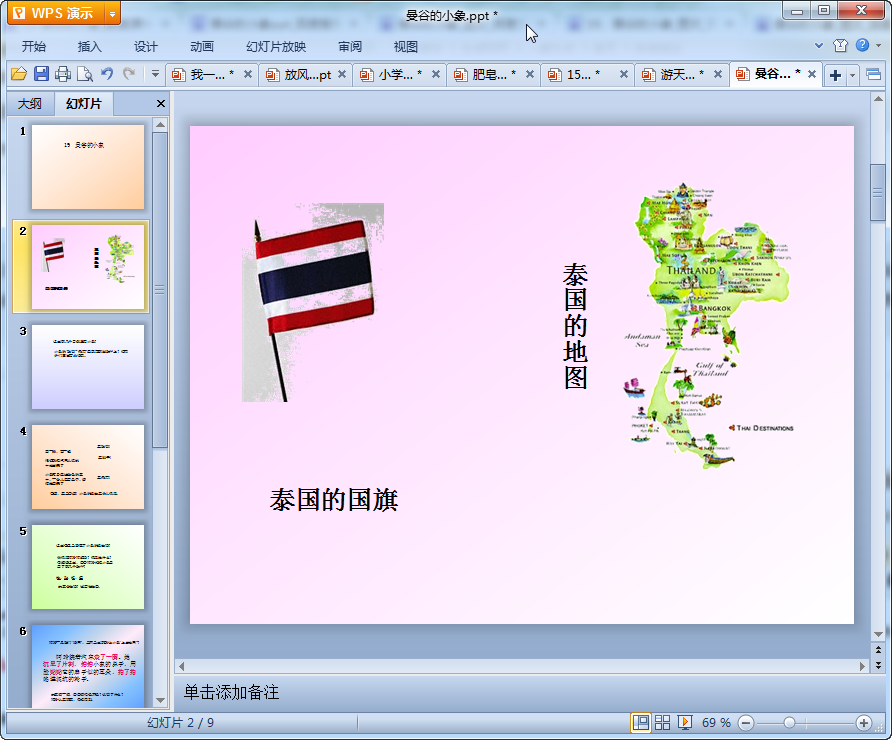Select slide 1 thumbnail
Viewport: 892px width, 740px height.
click(88, 167)
